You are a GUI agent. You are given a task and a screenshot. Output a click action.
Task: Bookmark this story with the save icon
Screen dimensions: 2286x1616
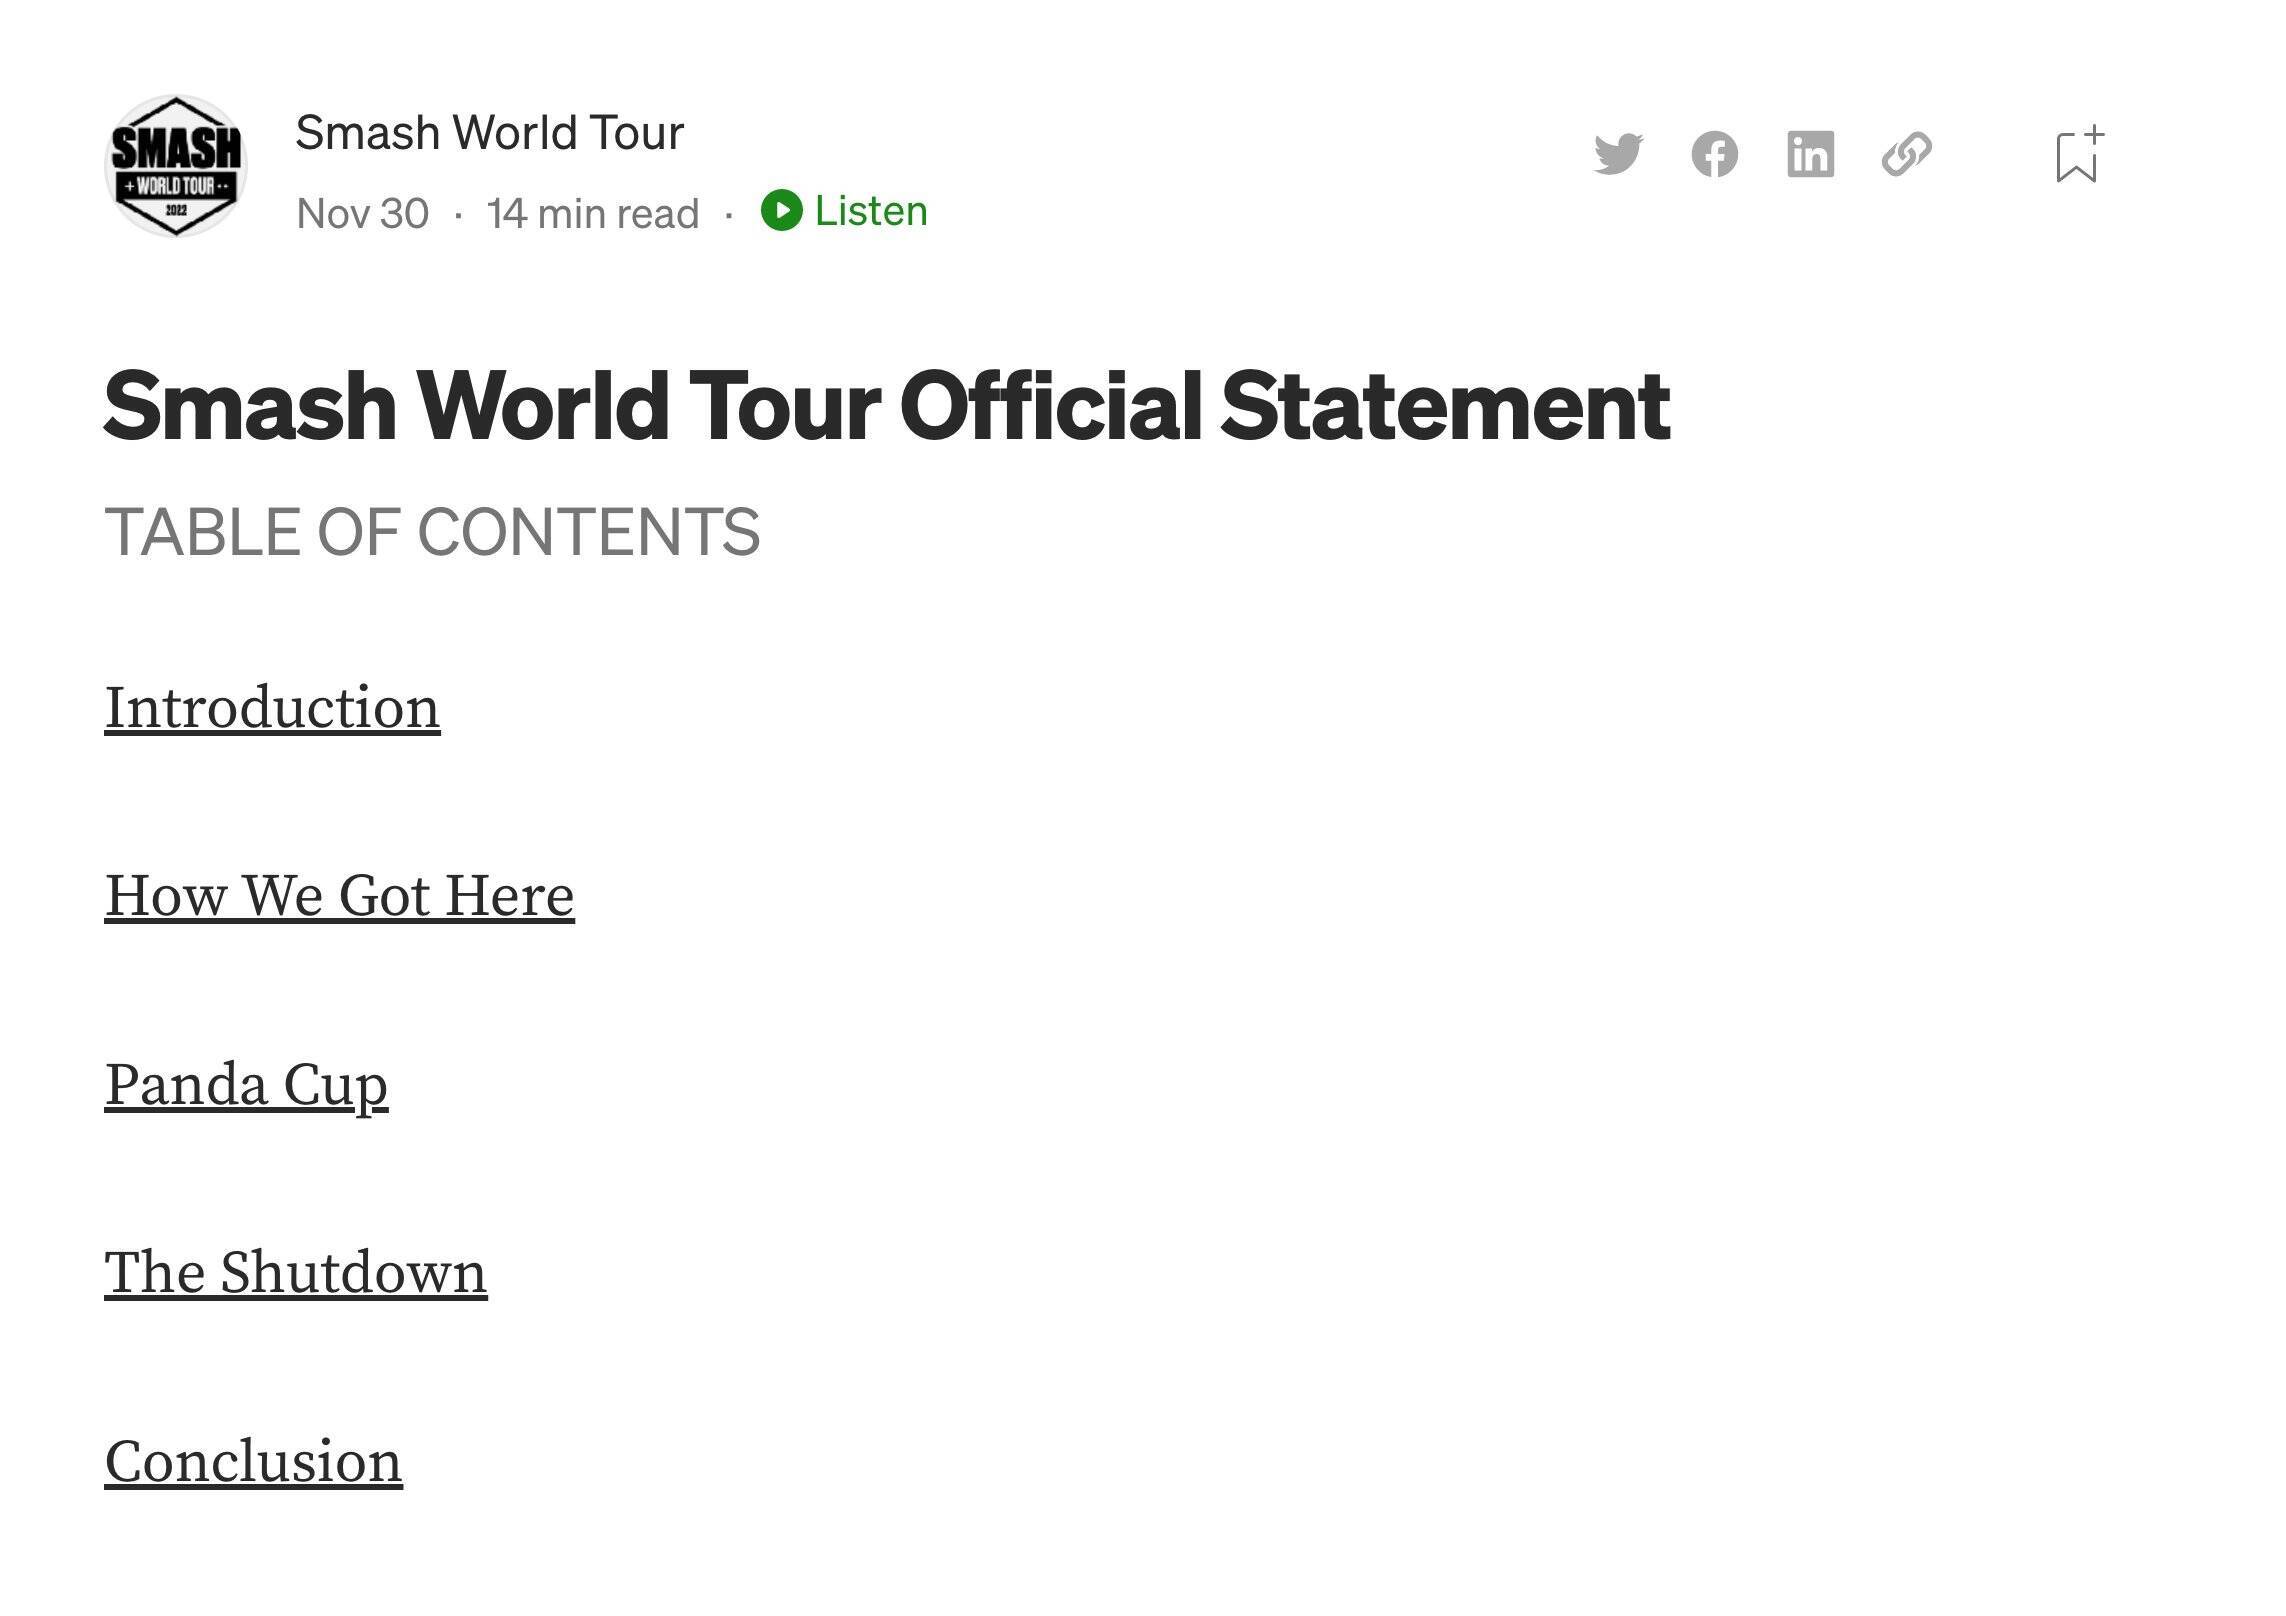click(2078, 157)
